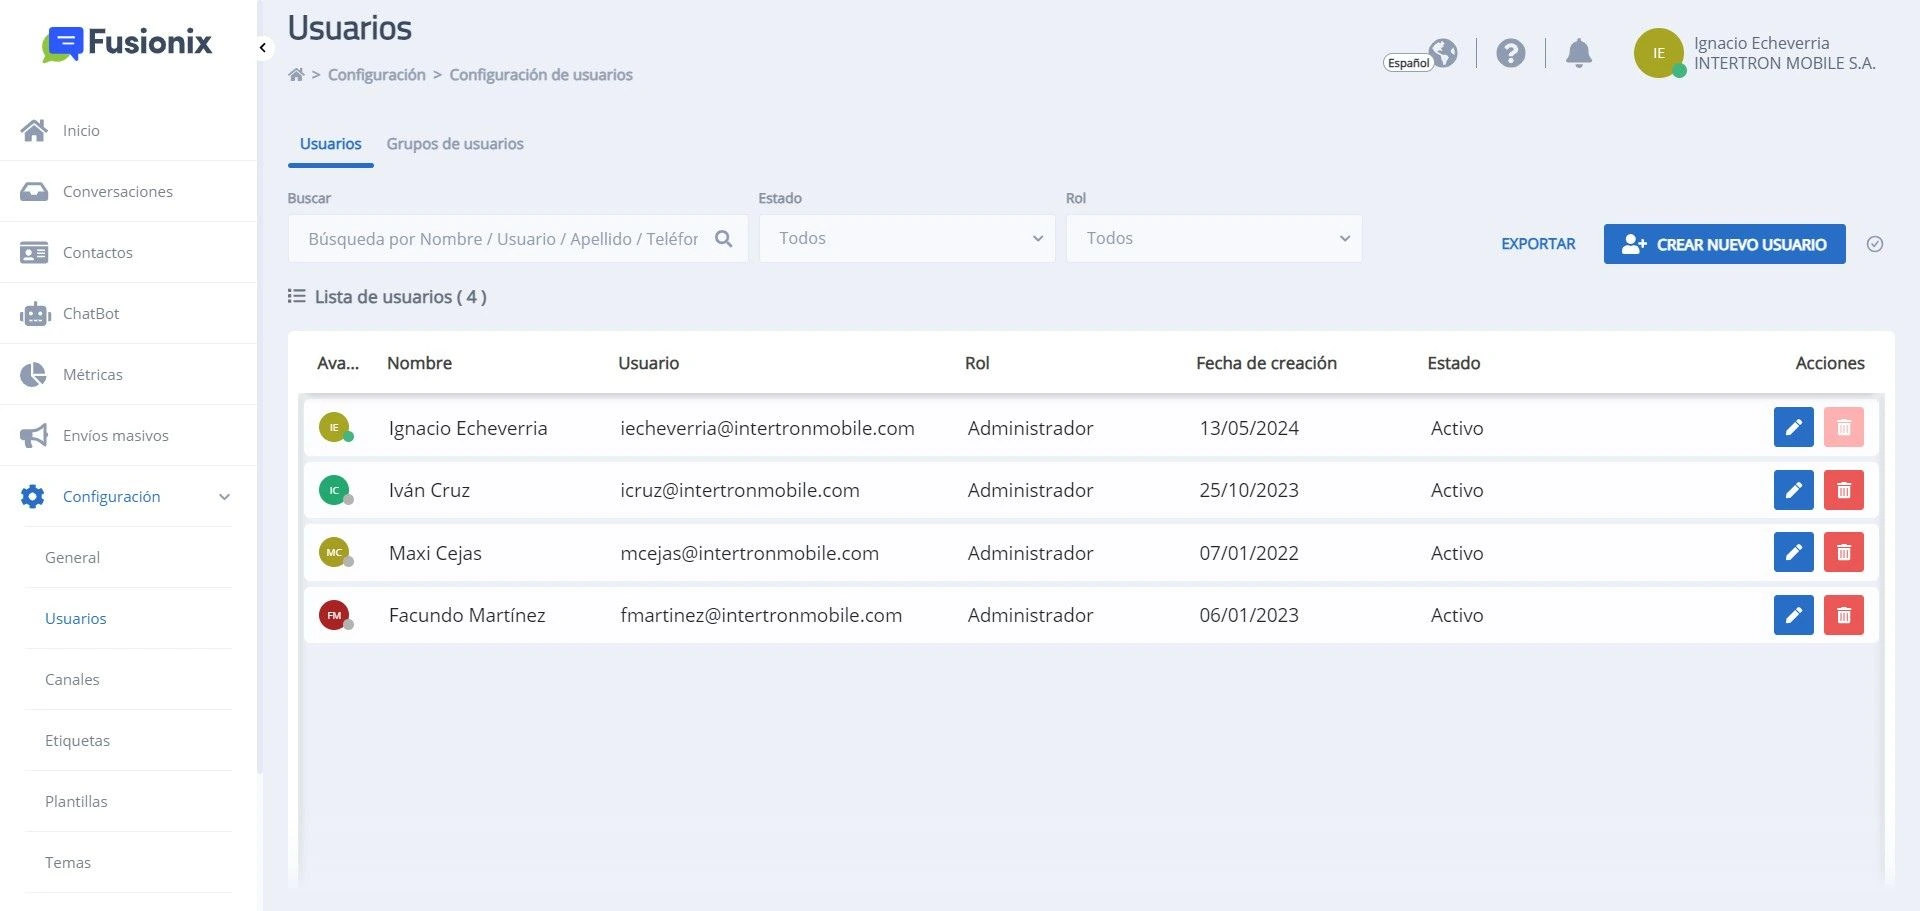
Task: Collapse the Configuración menu chevron
Action: point(224,497)
